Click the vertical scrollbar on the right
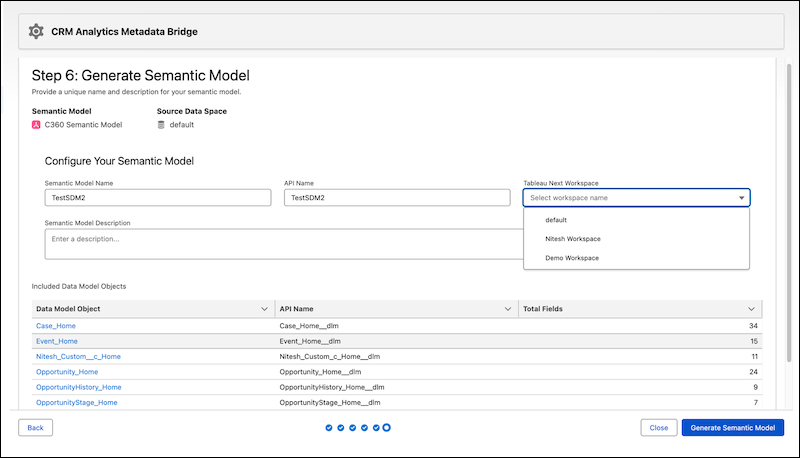This screenshot has width=800, height=458. pos(789,212)
